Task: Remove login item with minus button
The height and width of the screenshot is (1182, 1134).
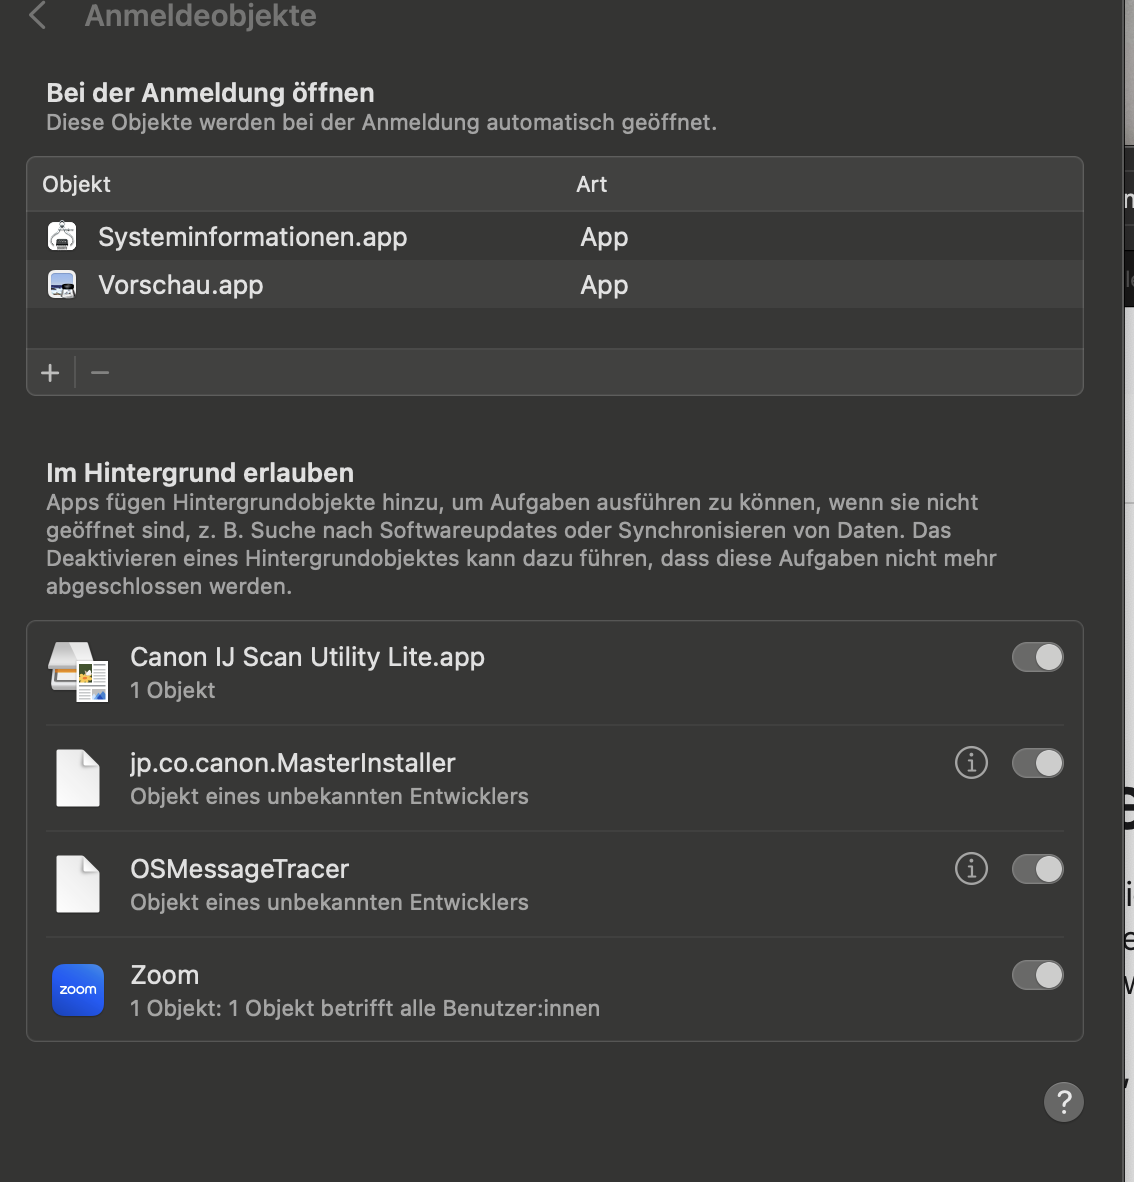Action: (x=100, y=373)
